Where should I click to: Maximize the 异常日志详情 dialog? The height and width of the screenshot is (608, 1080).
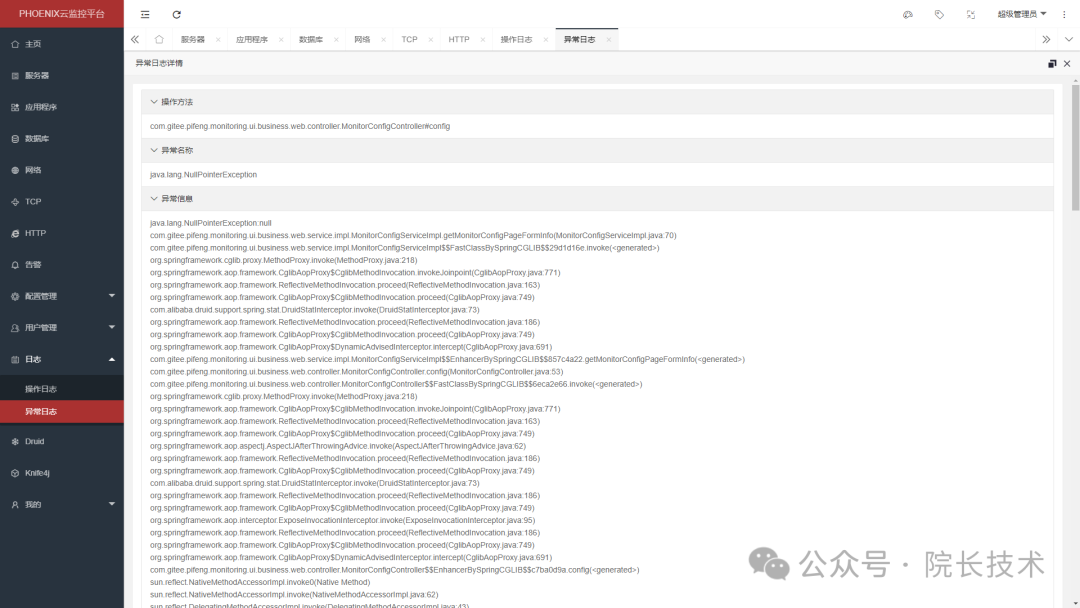[1052, 63]
